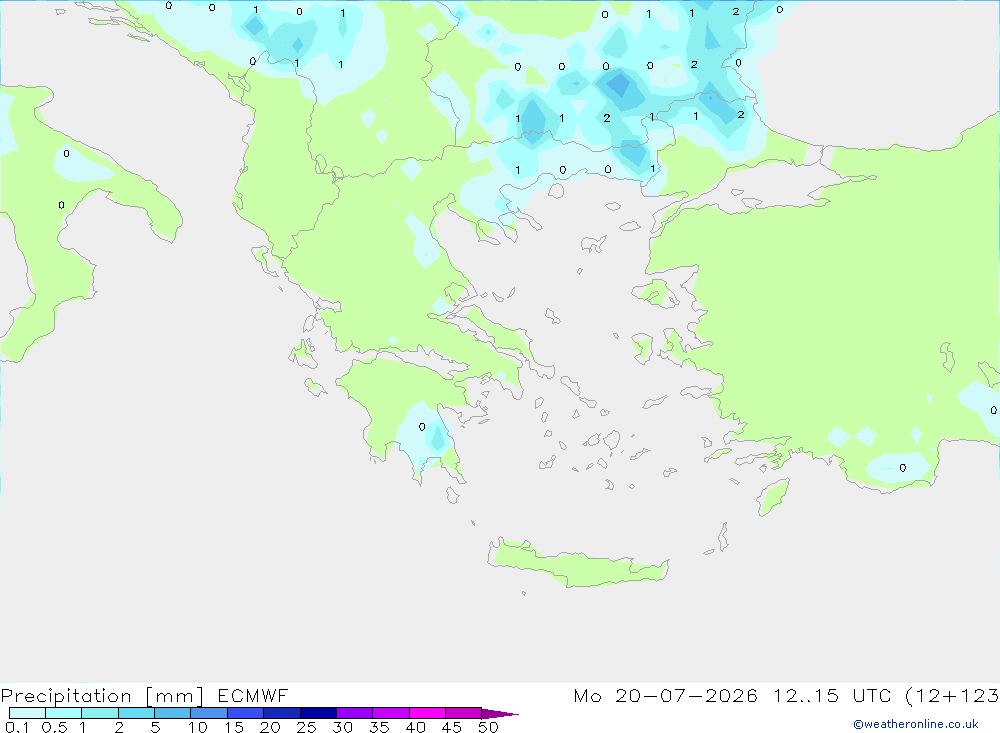Click the legend value '10'
The image size is (1000, 733).
coord(198,727)
